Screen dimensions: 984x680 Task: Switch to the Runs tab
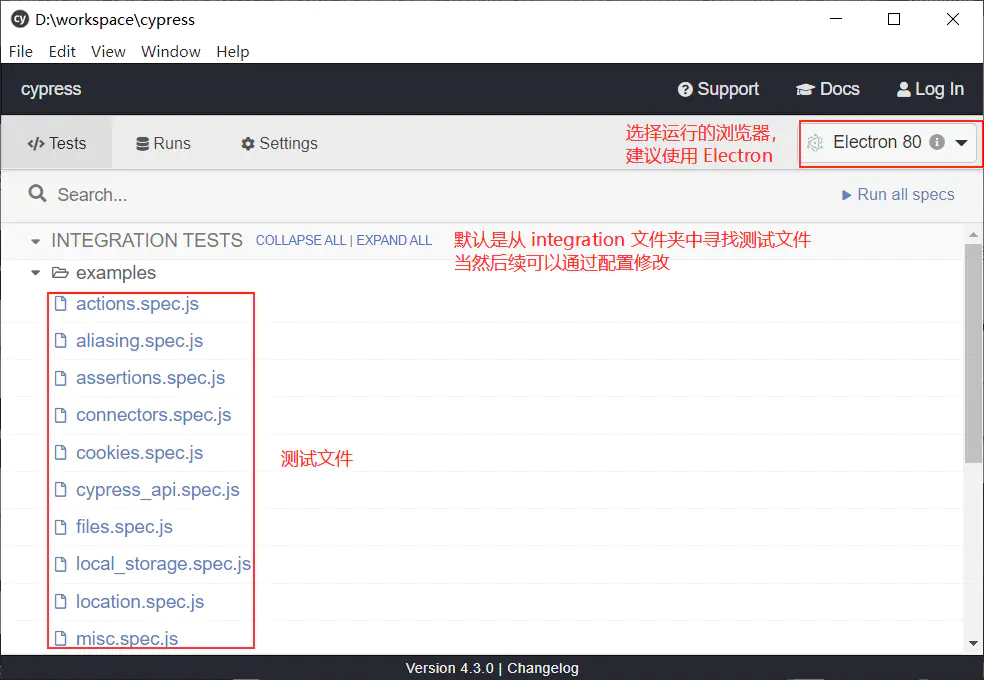point(163,143)
